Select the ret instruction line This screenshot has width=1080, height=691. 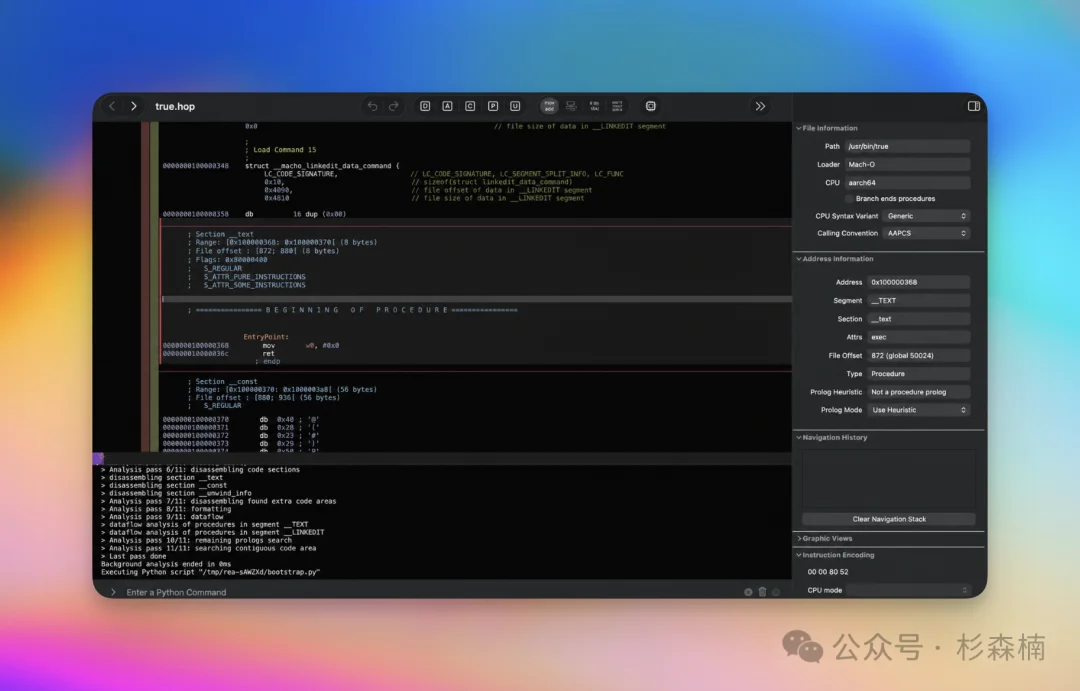coord(218,353)
